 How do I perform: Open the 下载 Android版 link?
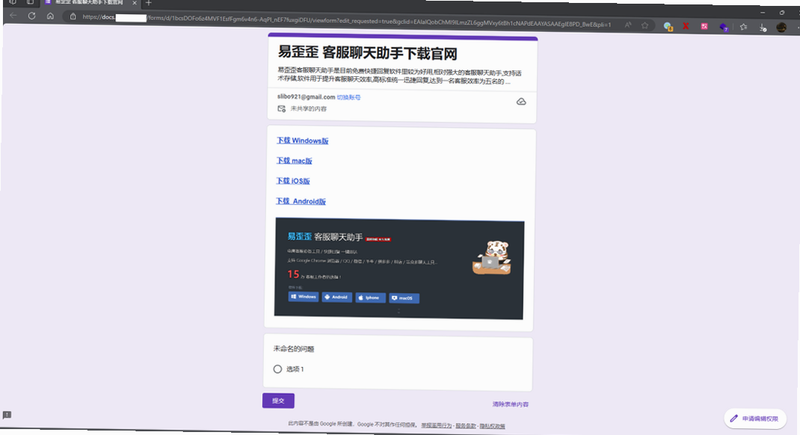click(301, 201)
